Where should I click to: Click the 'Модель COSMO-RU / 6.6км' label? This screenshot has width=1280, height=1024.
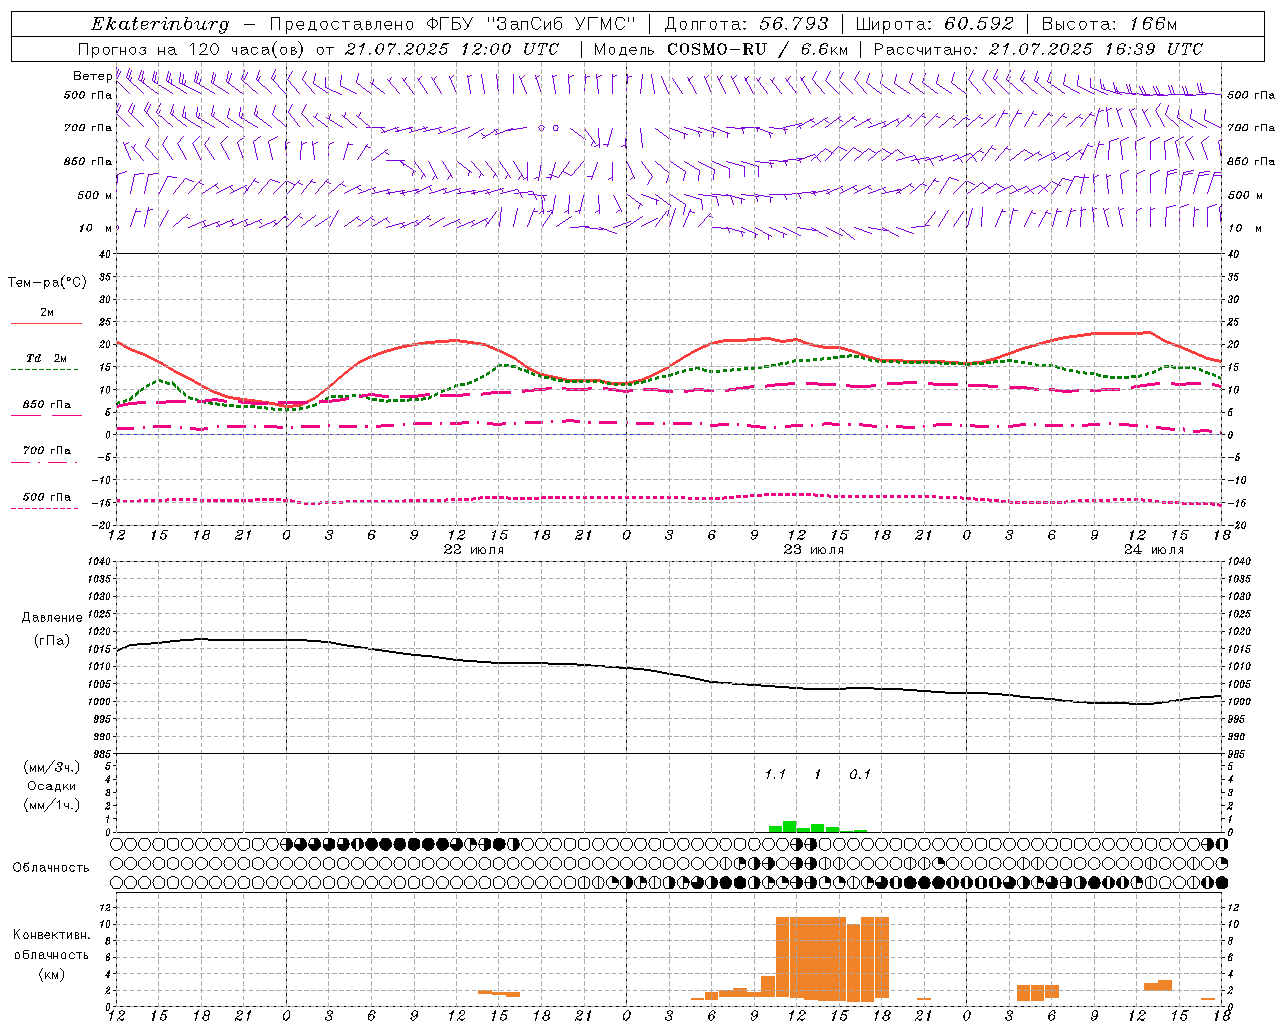click(721, 49)
